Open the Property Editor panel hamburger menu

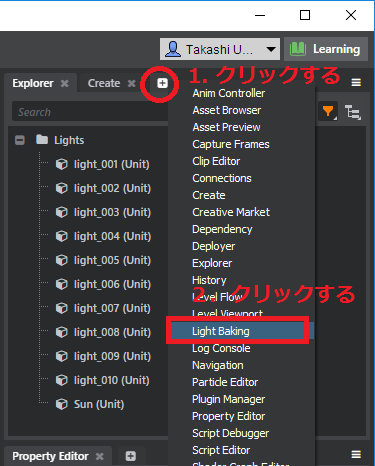click(356, 454)
